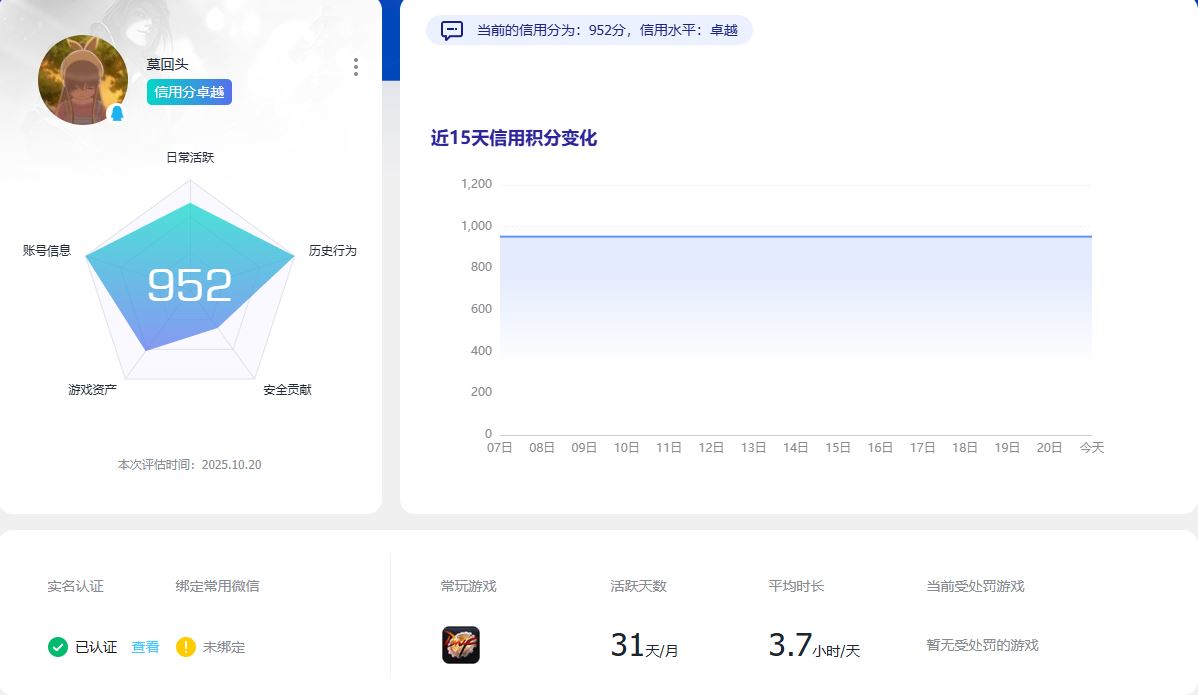Select the 账号信息 radar axis label
Image resolution: width=1198 pixels, height=695 pixels.
[47, 250]
